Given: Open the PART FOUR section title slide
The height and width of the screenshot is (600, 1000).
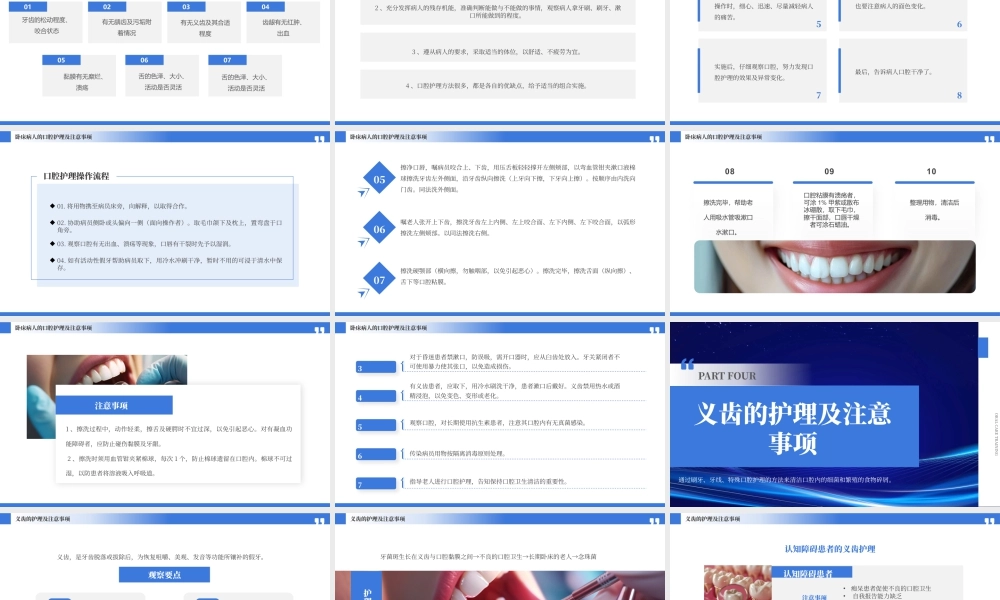Looking at the screenshot, I should pos(835,414).
